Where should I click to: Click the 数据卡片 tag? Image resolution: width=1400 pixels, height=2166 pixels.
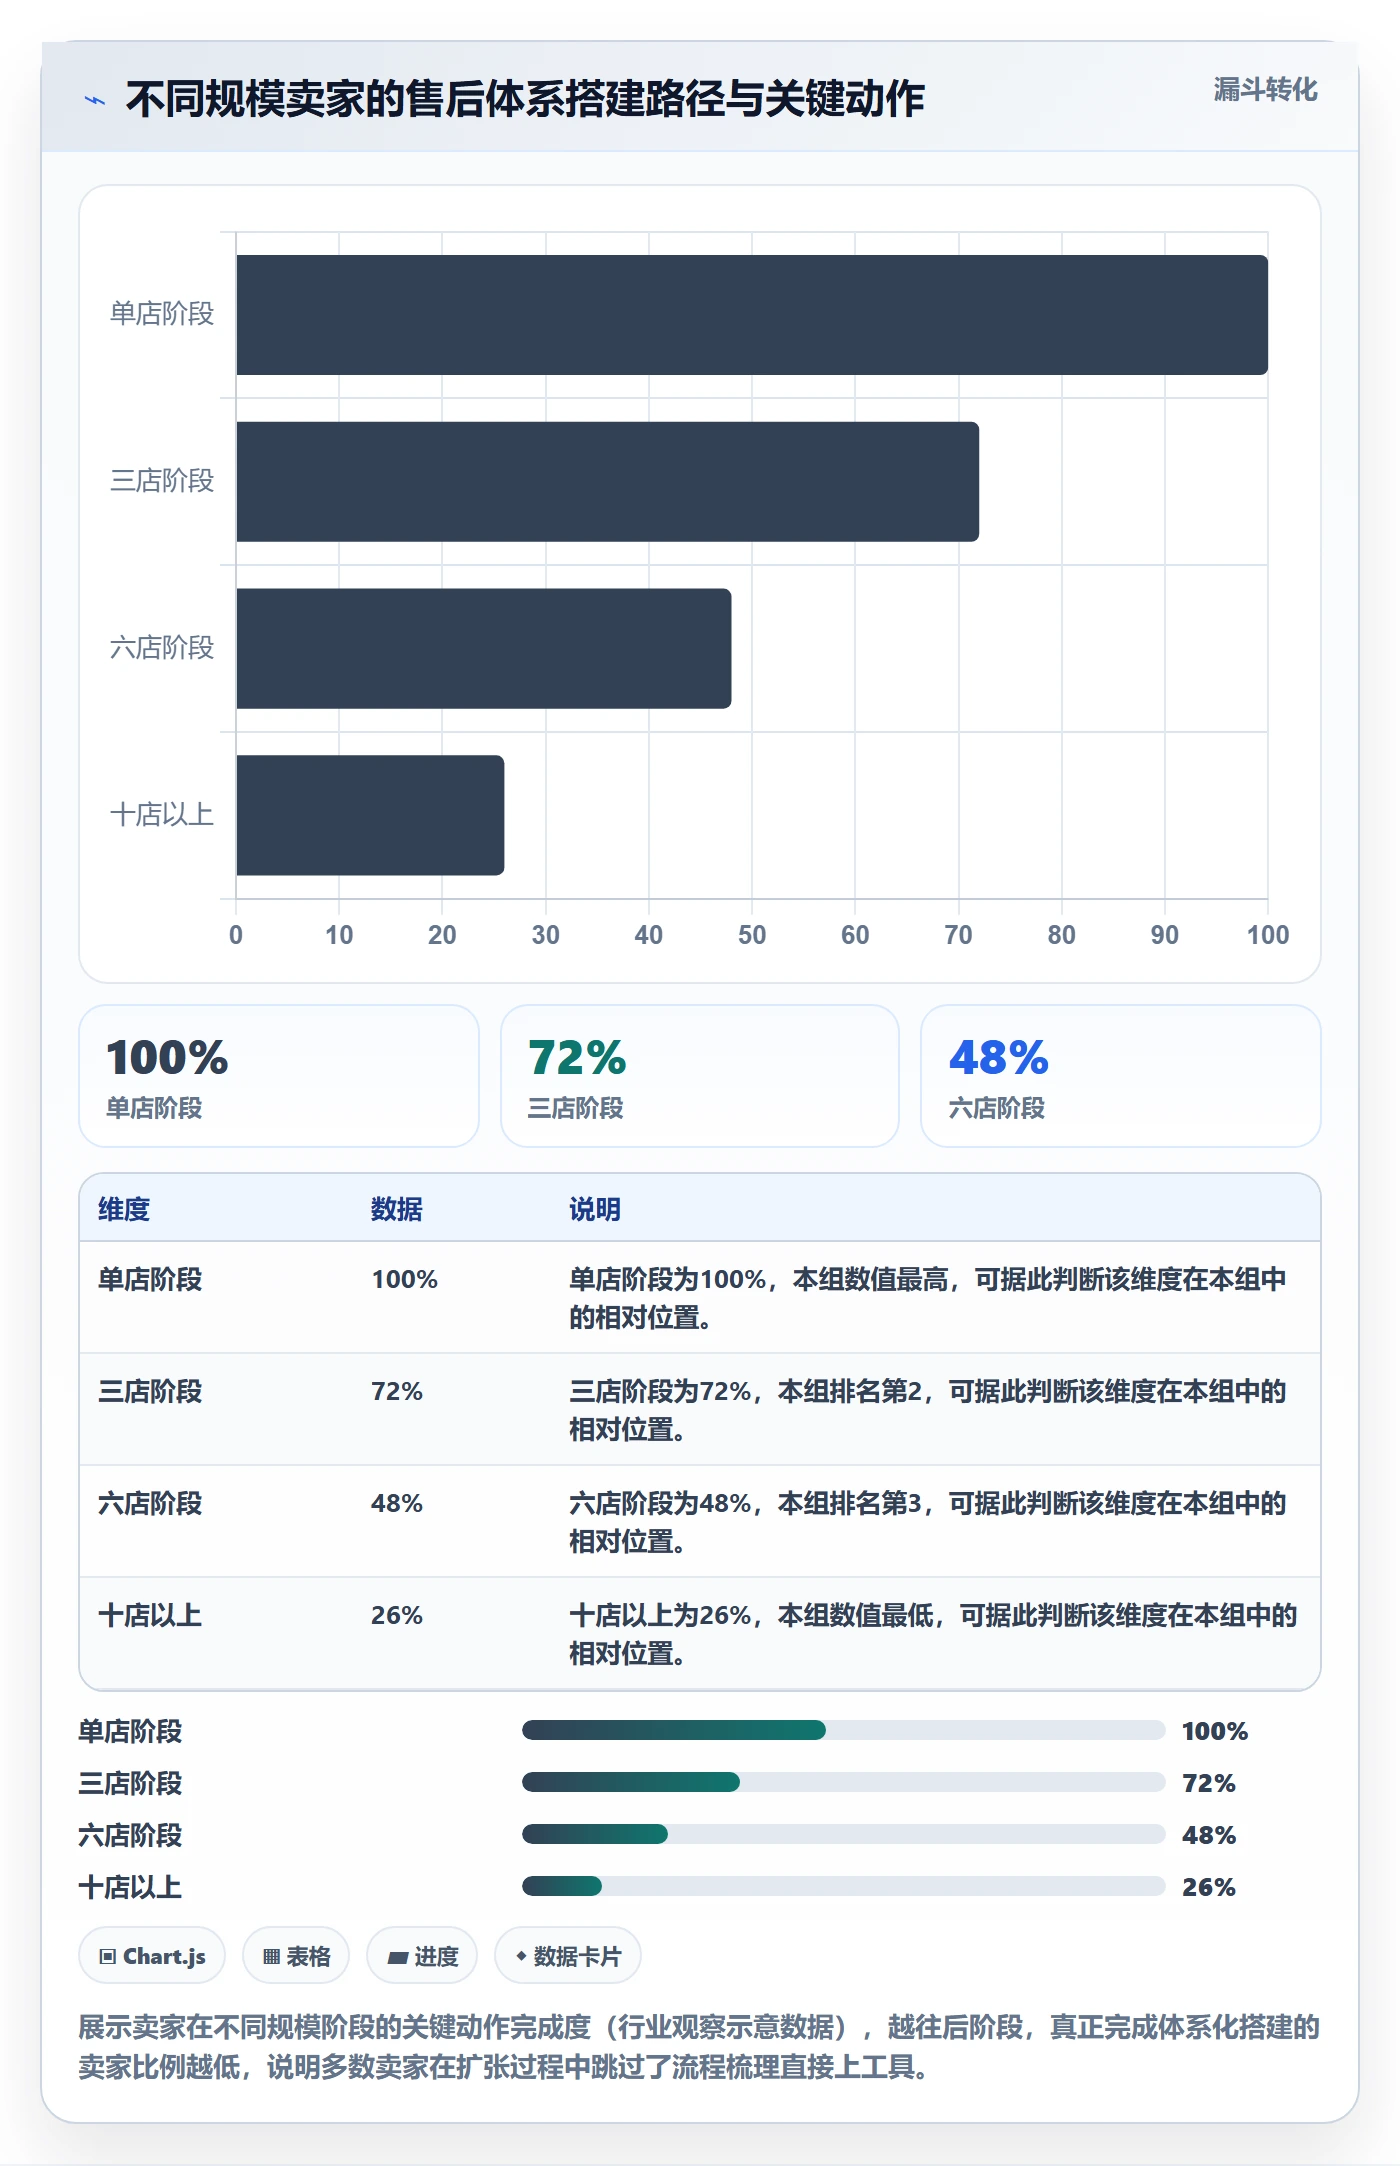(568, 1956)
